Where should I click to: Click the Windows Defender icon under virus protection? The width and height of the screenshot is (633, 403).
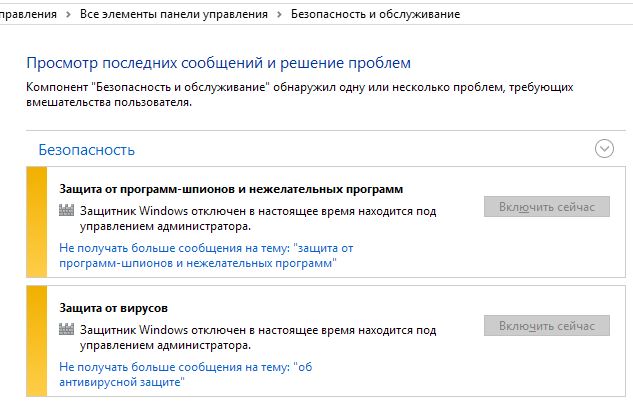pyautogui.click(x=68, y=329)
